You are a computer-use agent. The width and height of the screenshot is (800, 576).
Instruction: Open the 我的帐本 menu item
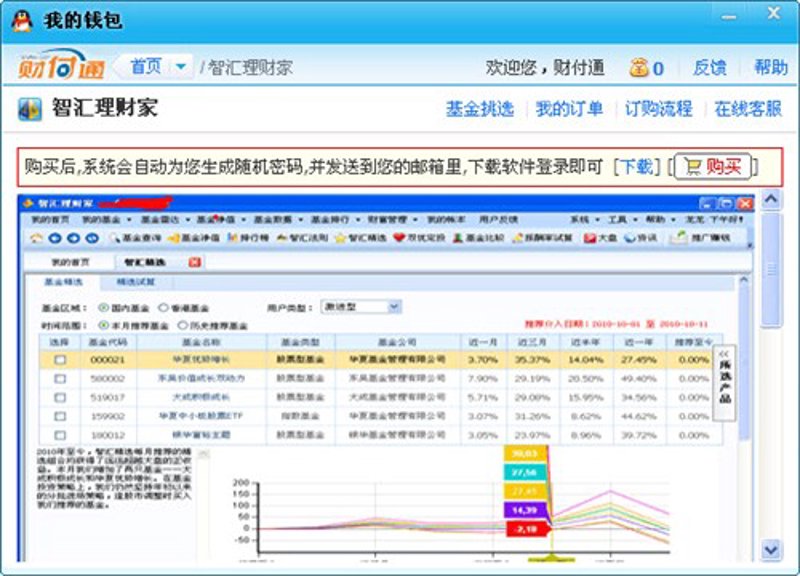(x=446, y=219)
